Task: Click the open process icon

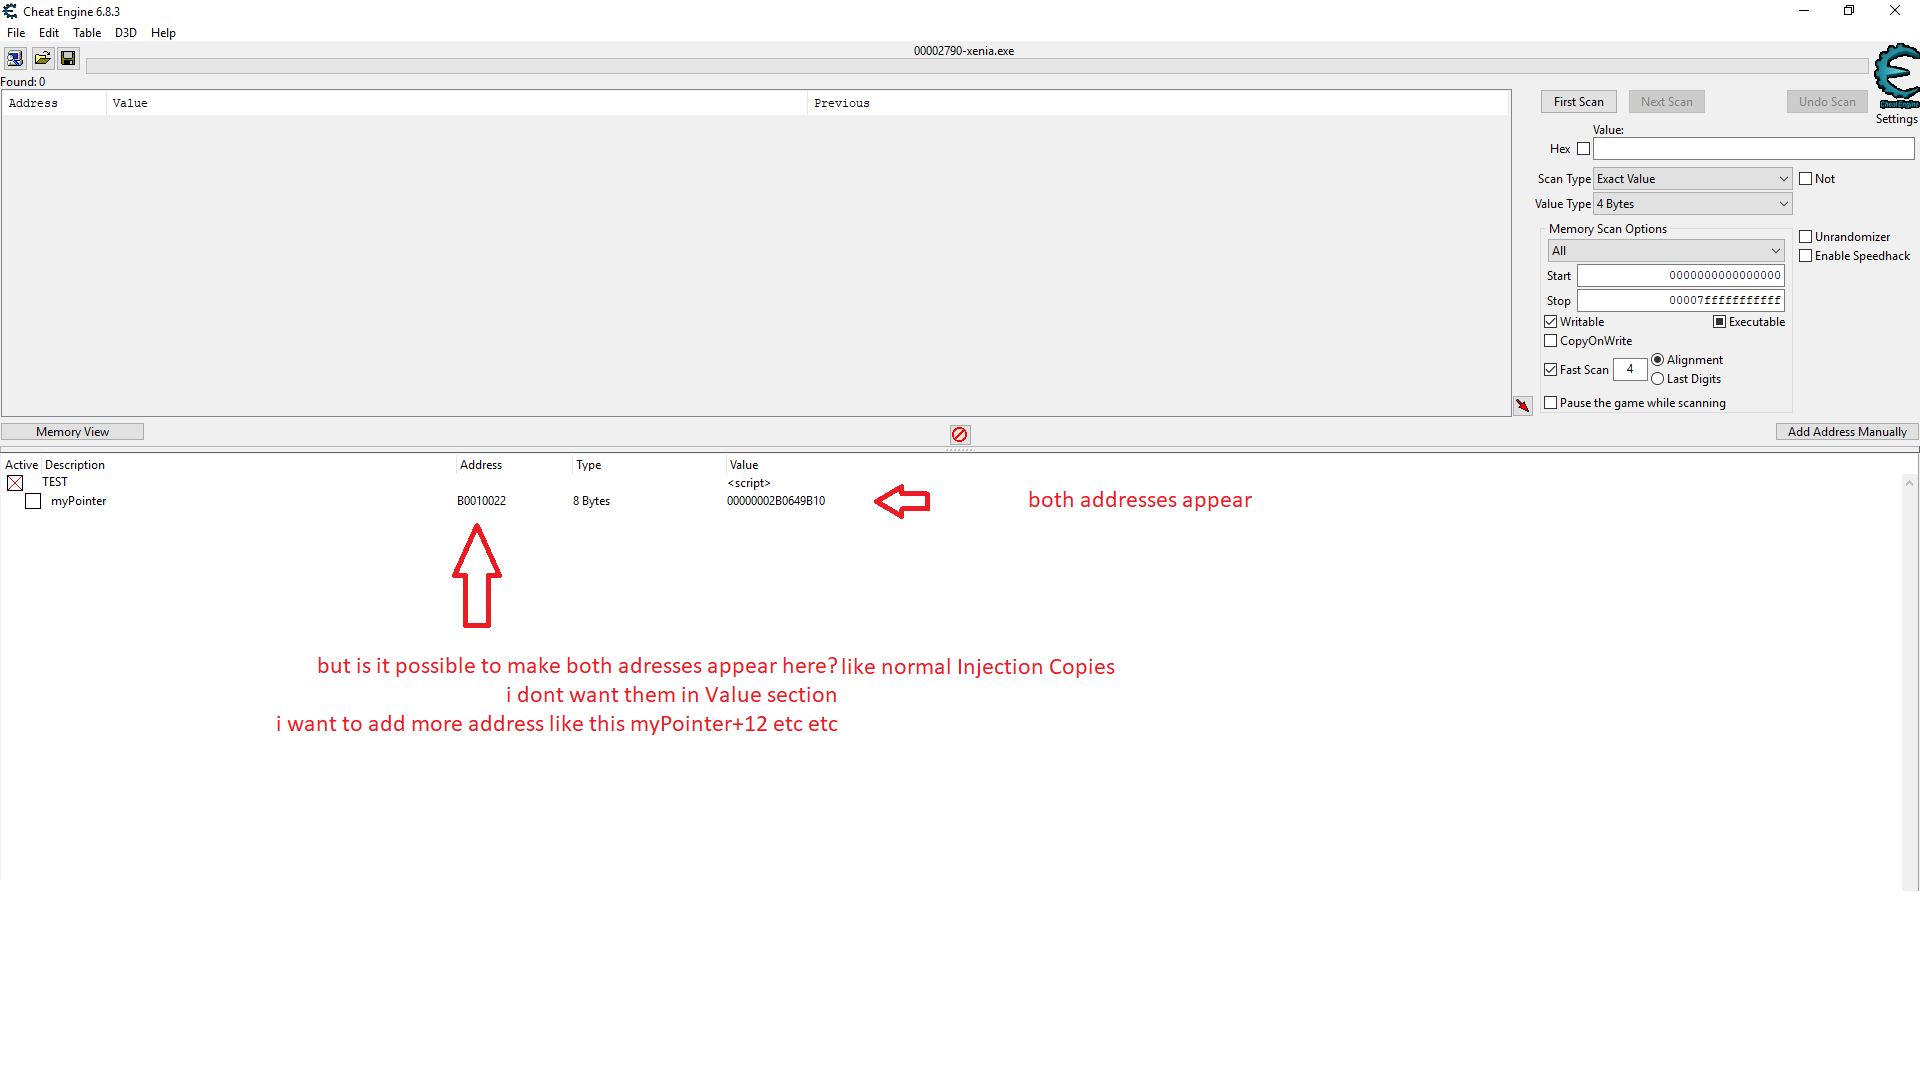Action: click(x=15, y=59)
